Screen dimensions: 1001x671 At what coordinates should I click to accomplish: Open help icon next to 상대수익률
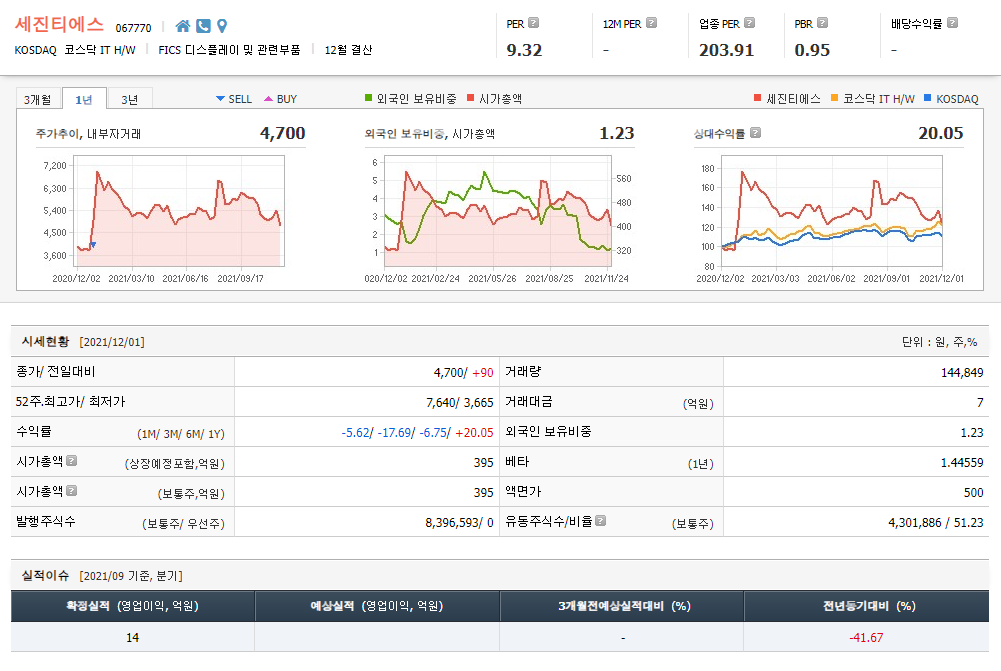(755, 133)
